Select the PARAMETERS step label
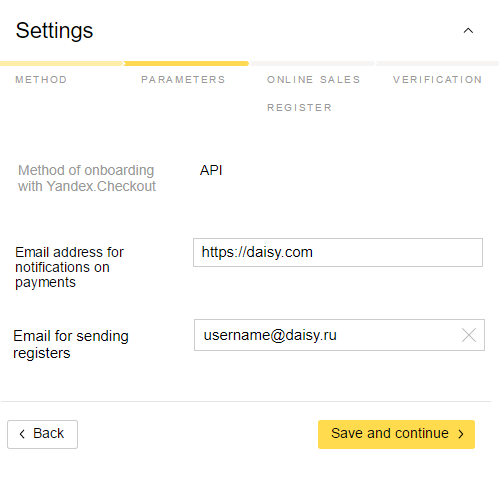 (x=183, y=80)
